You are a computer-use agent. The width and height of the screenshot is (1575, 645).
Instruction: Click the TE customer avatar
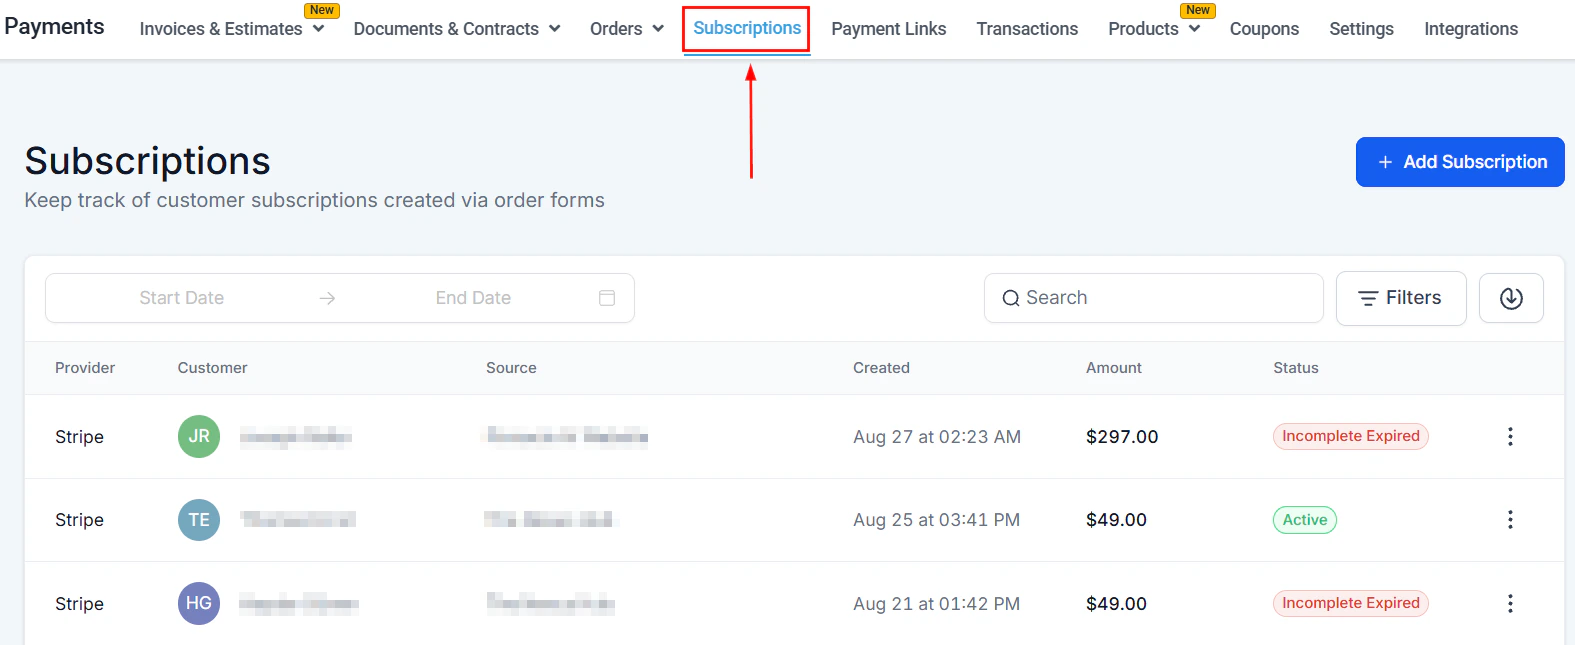pyautogui.click(x=198, y=520)
